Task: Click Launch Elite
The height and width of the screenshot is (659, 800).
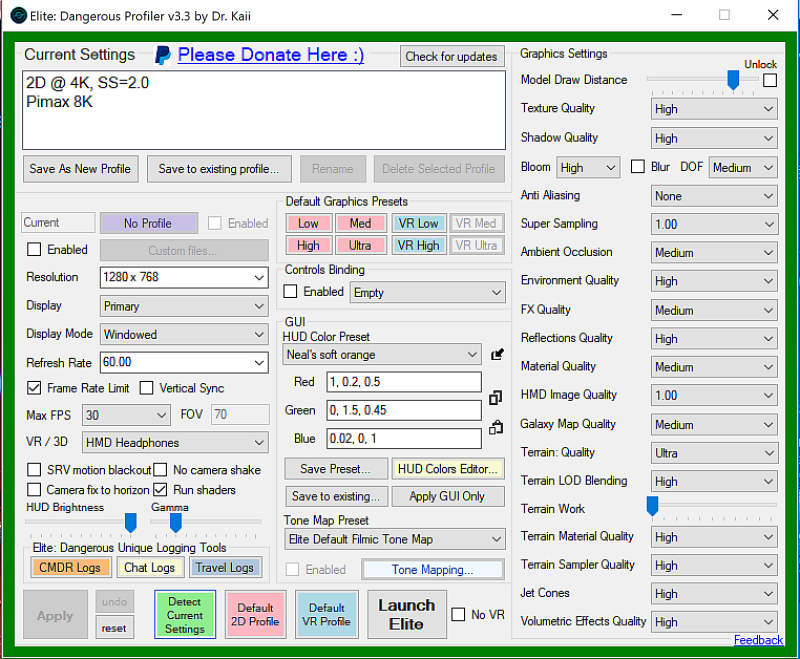Action: click(407, 615)
